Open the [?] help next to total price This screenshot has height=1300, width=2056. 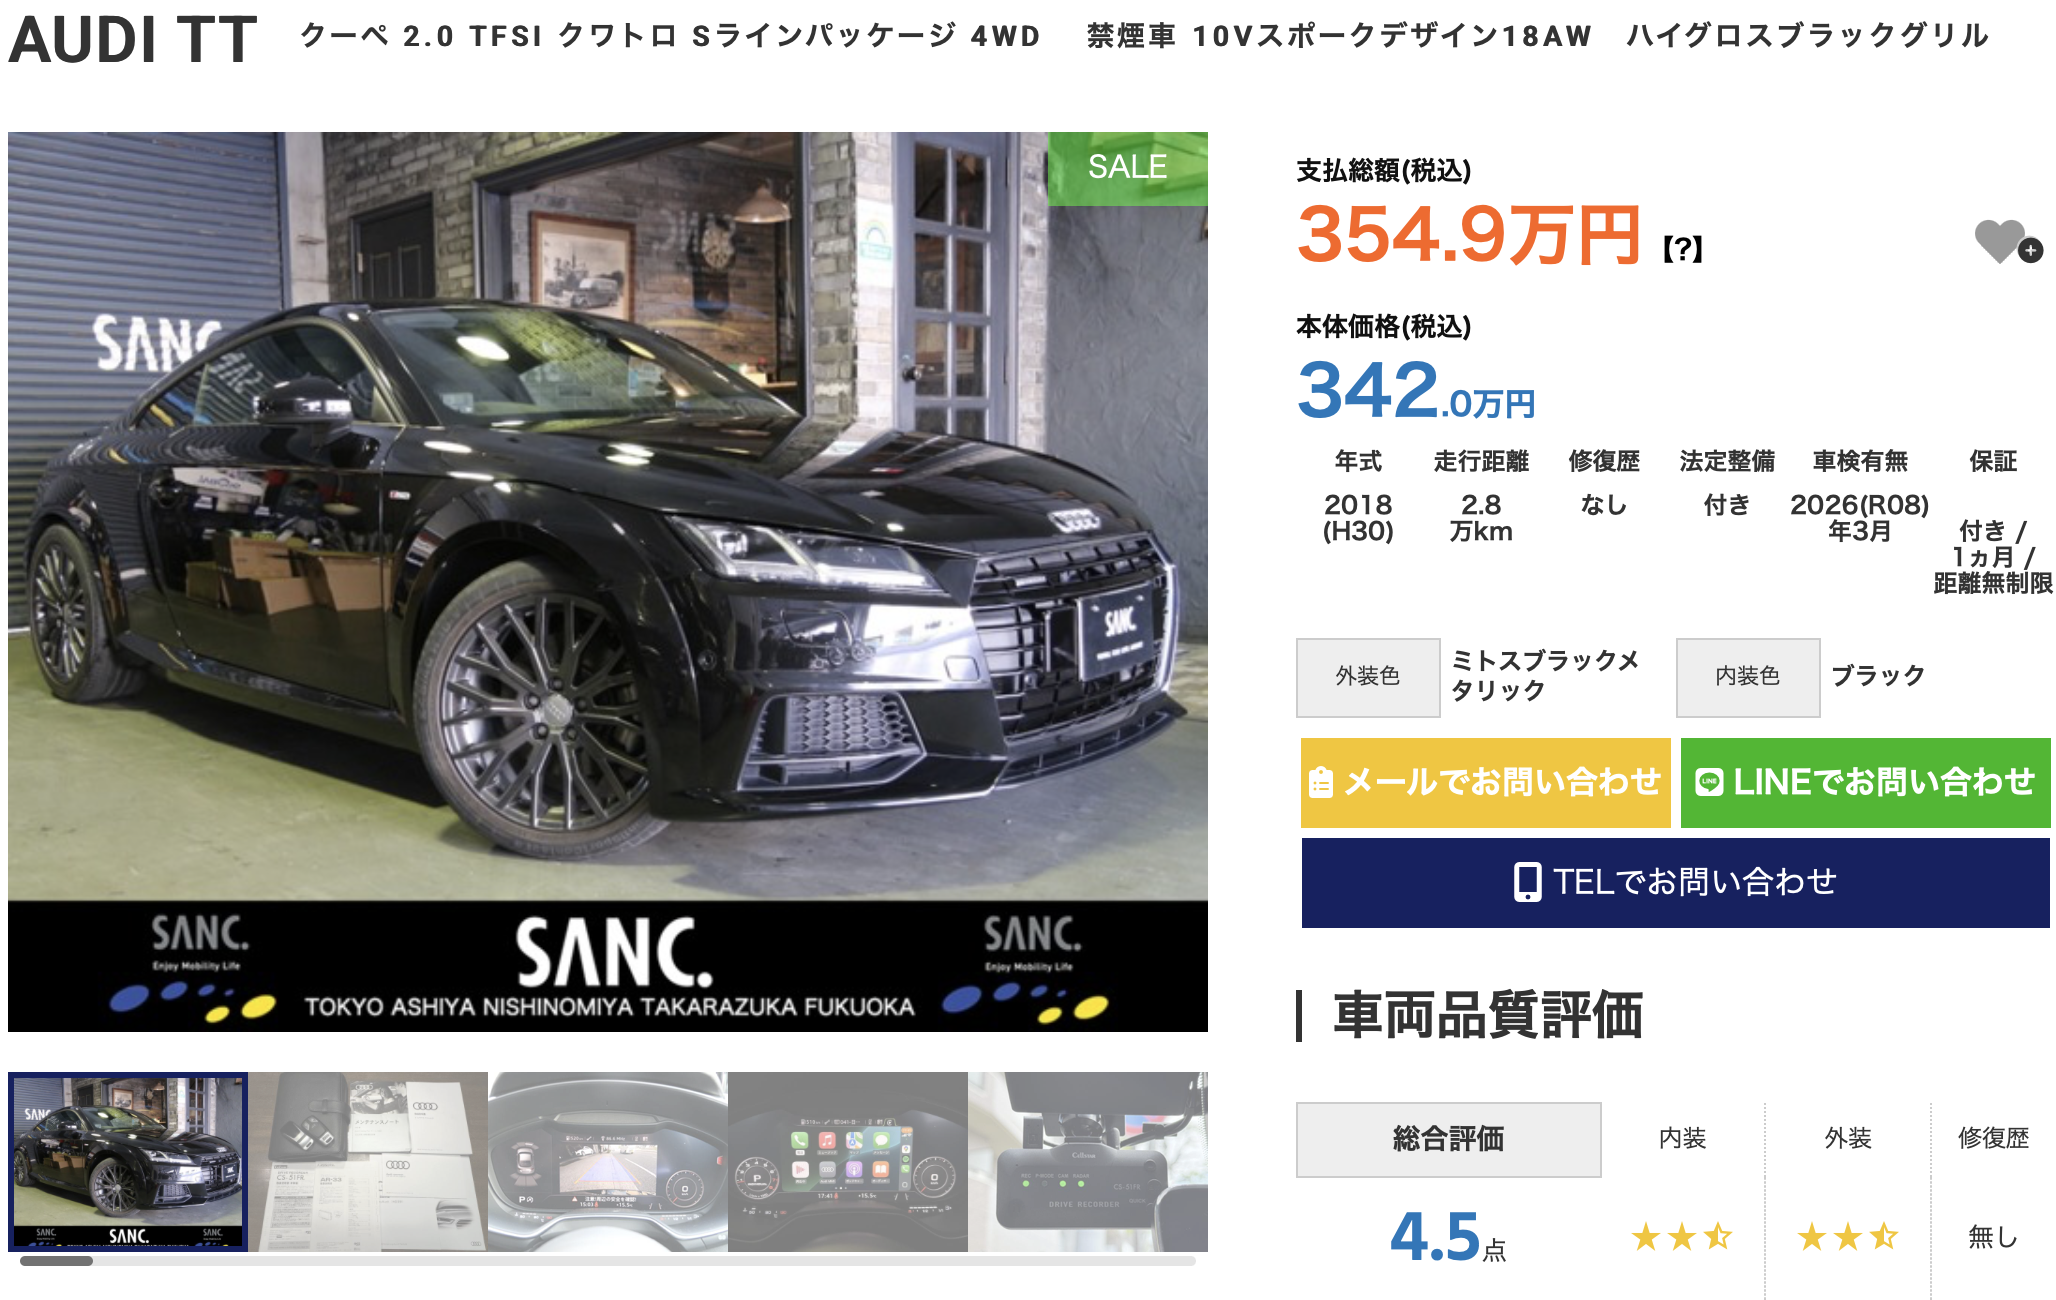tap(1683, 249)
